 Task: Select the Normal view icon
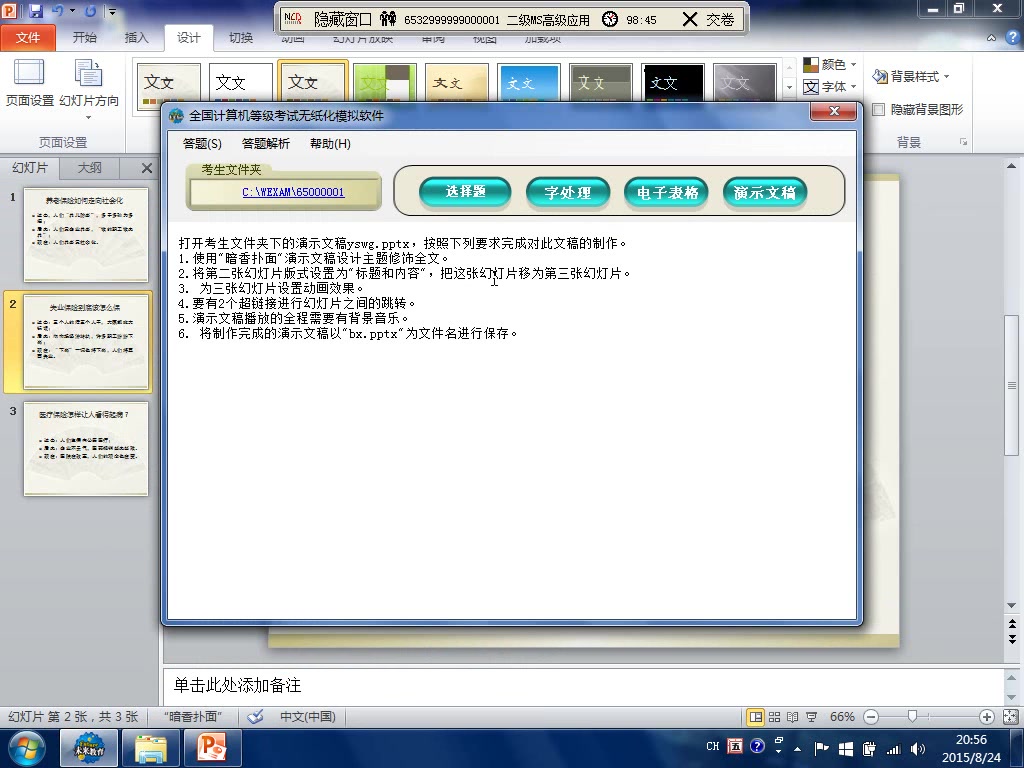click(x=755, y=716)
